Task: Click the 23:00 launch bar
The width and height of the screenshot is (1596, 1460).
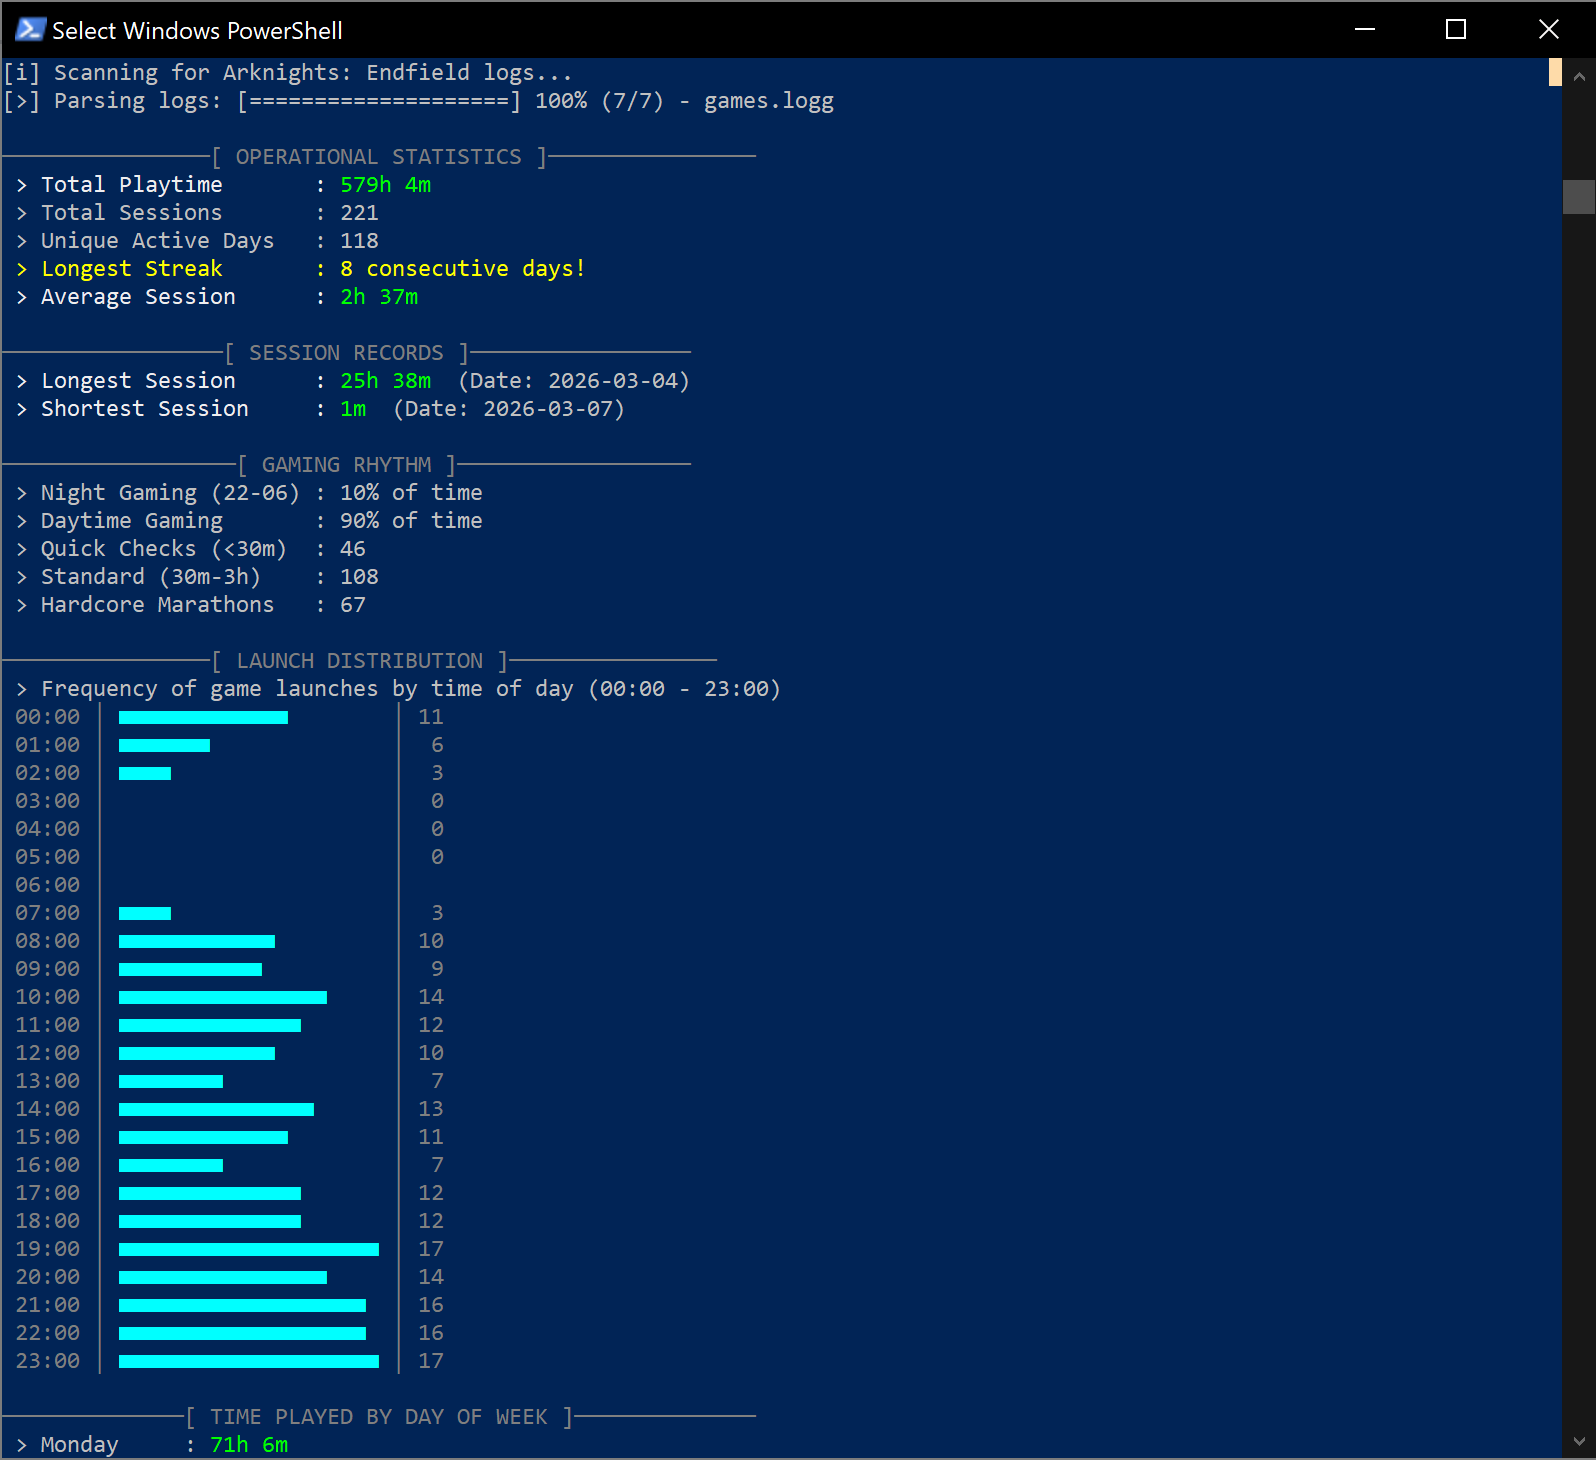Action: tap(249, 1361)
